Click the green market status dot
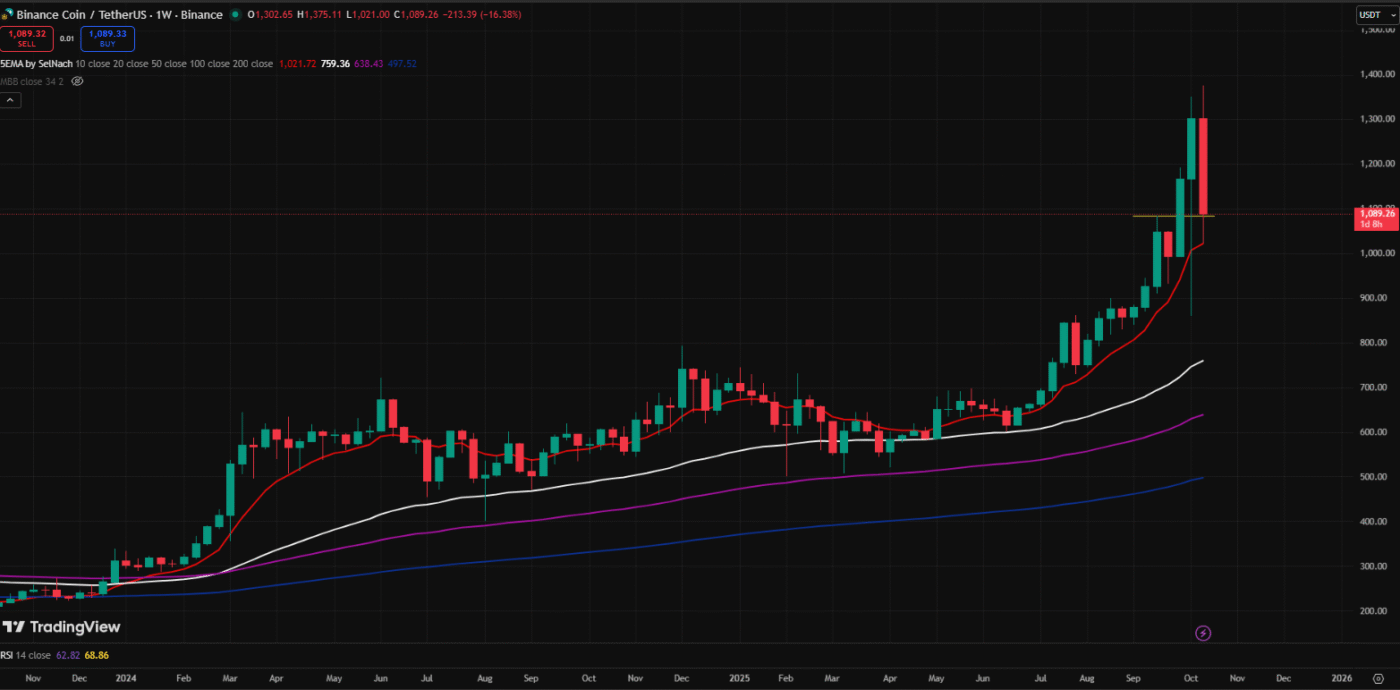This screenshot has width=1400, height=690. [x=234, y=15]
